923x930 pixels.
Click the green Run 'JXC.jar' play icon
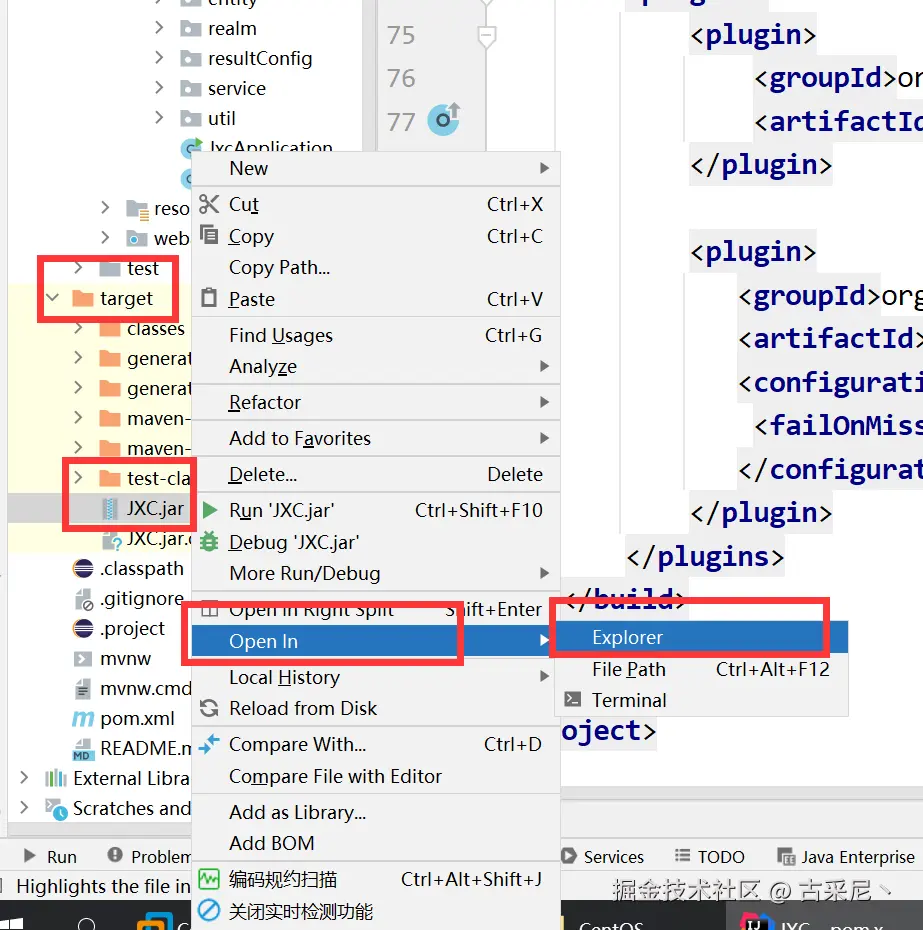[209, 510]
